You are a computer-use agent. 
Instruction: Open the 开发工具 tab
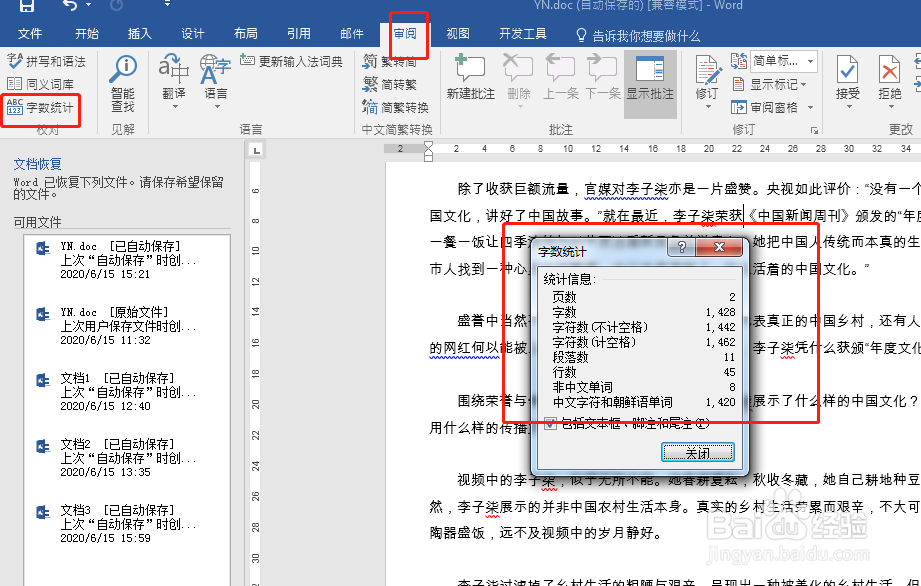point(522,34)
